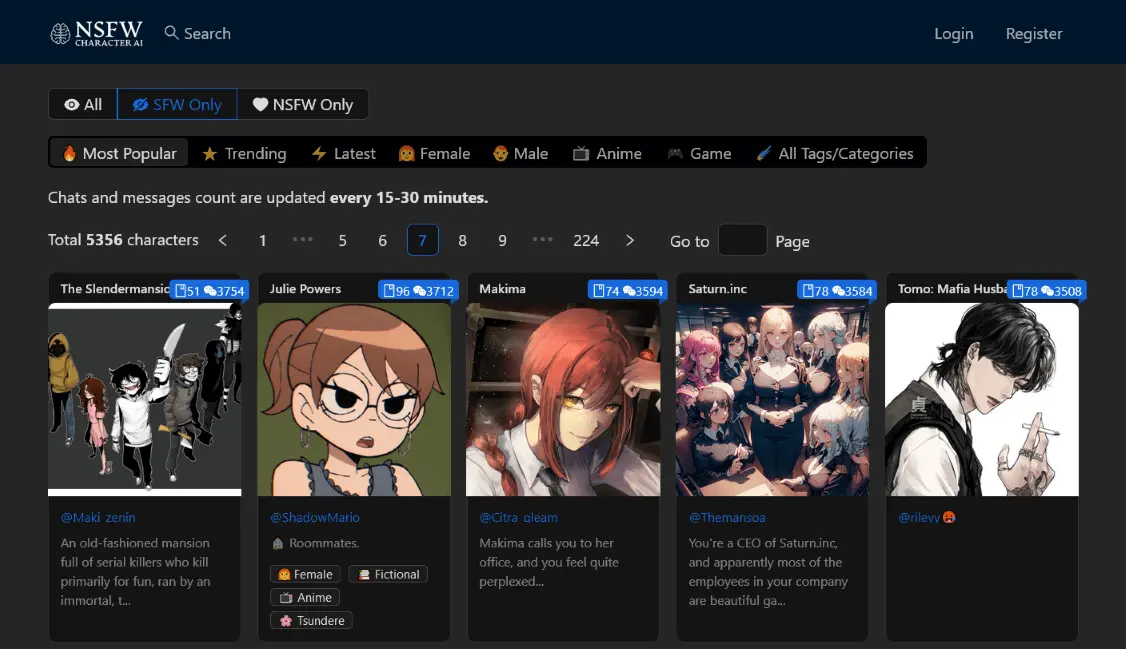1126x649 pixels.
Task: Click the Roommates description on Julie Powers
Action: pos(315,543)
